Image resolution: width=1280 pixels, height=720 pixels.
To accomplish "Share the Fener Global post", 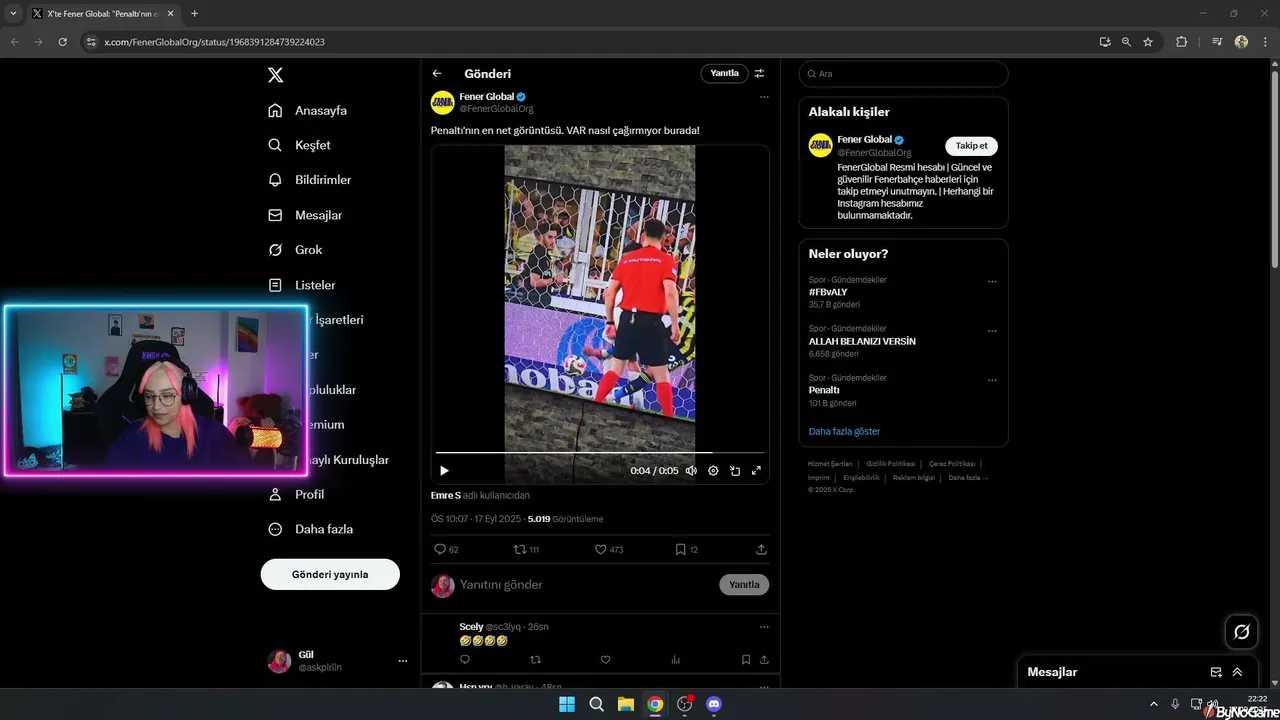I will click(x=761, y=549).
